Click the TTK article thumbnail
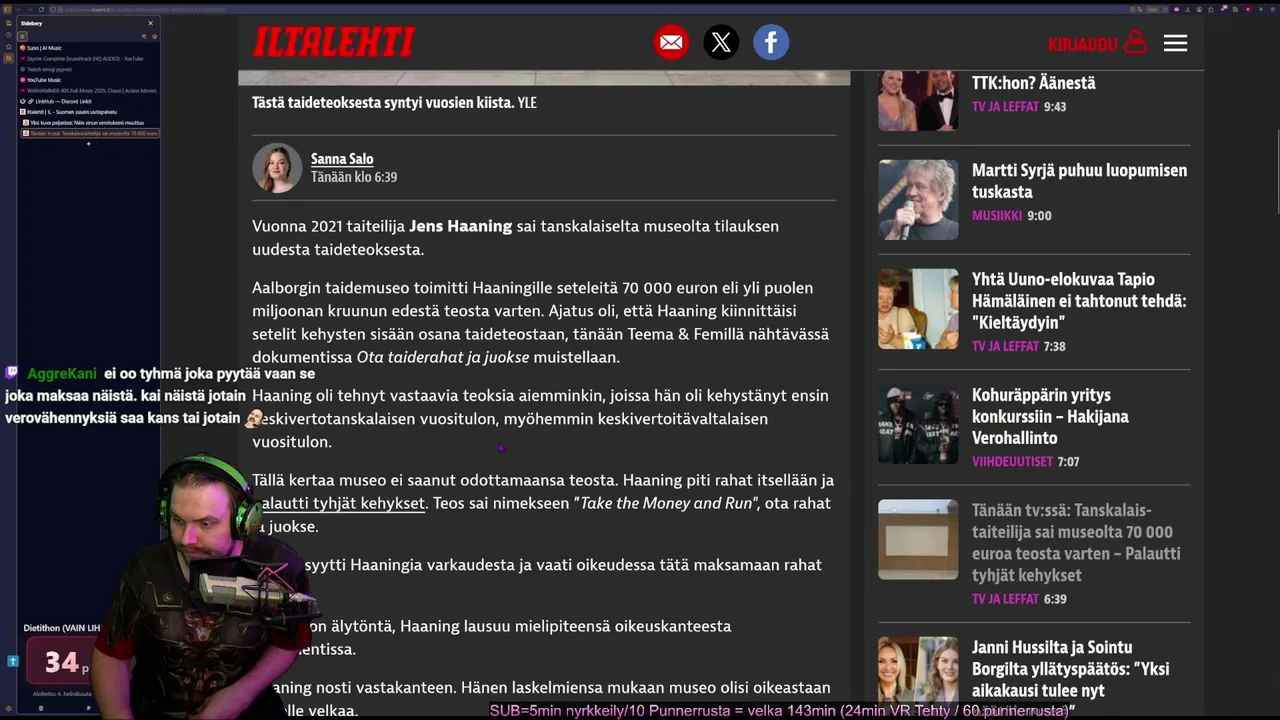1280x720 pixels. tap(918, 100)
